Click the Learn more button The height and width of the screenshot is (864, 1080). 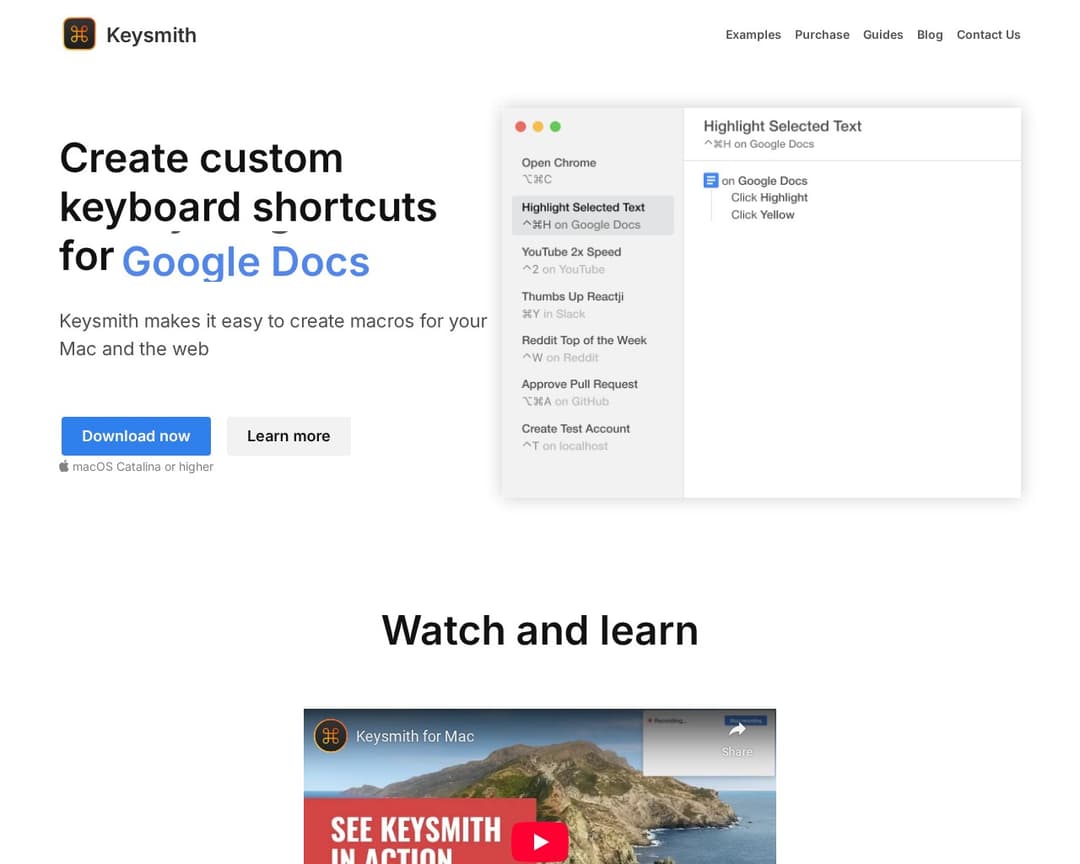[x=288, y=436]
